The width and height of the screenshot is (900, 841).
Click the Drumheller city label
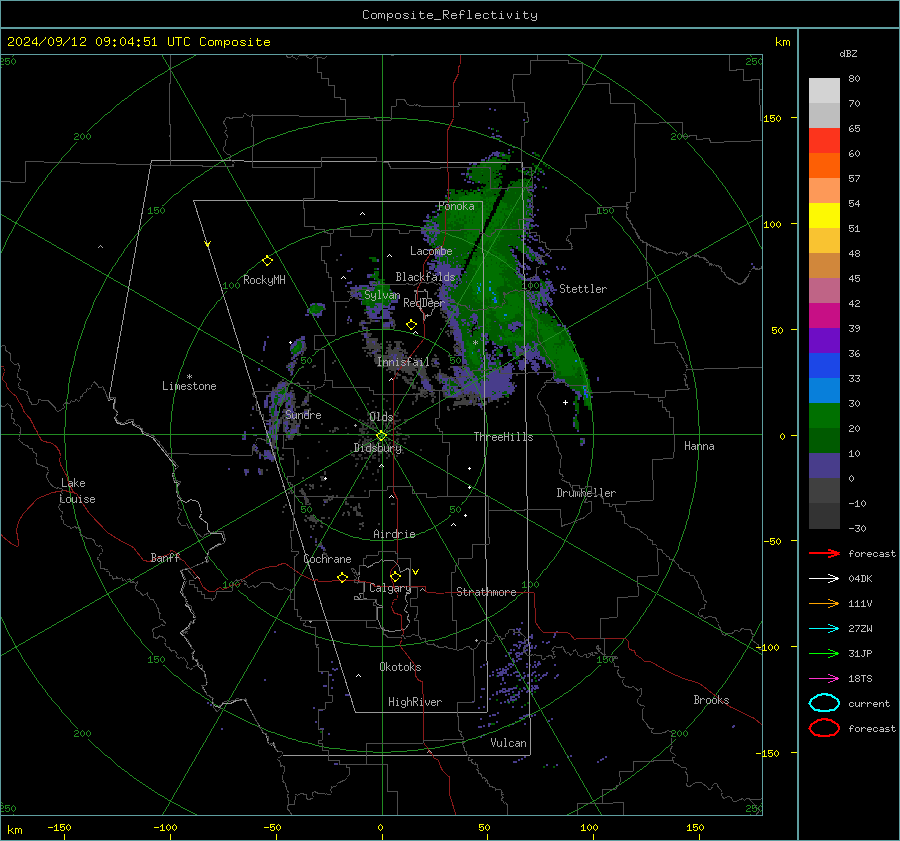pyautogui.click(x=586, y=493)
